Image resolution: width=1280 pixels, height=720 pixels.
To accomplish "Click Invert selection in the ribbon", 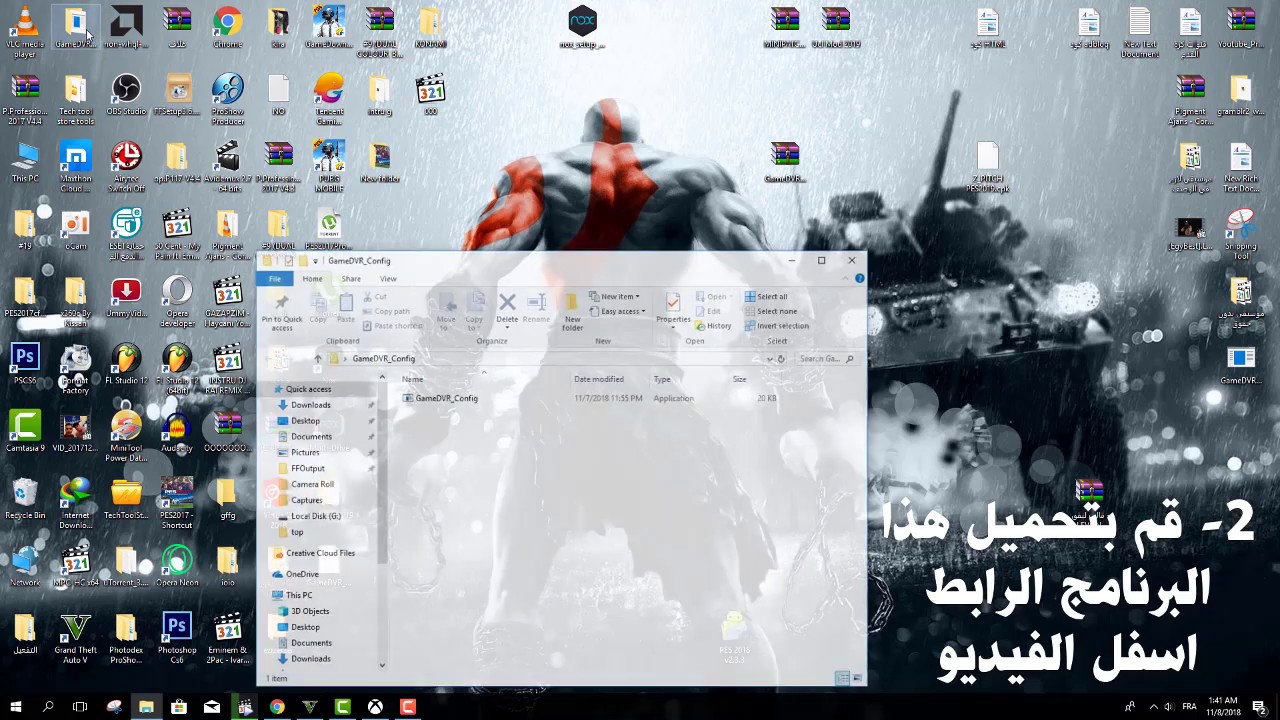I will pos(776,326).
